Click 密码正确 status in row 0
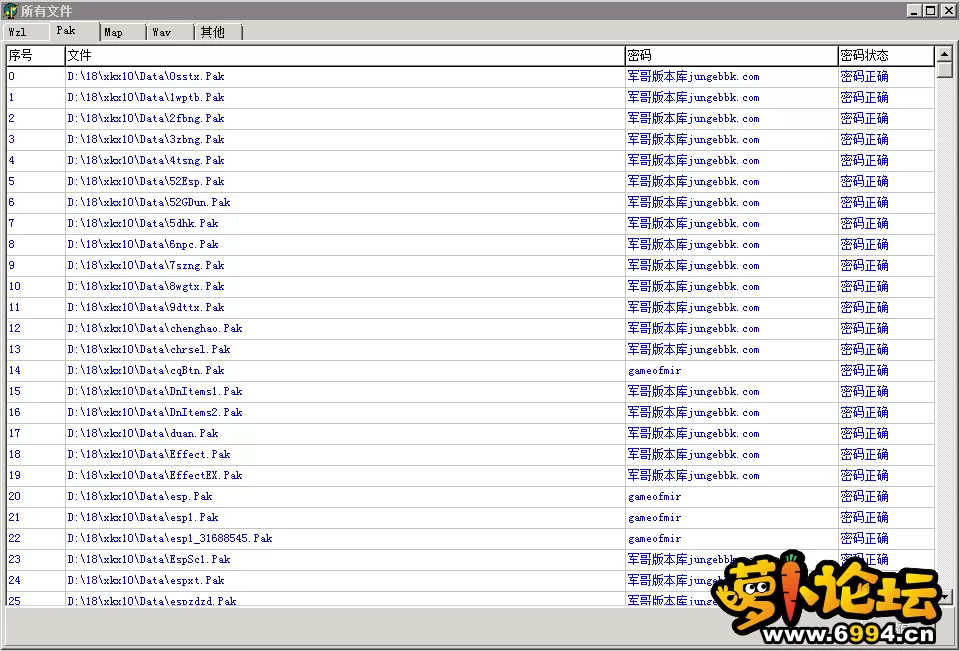The height and width of the screenshot is (651, 960). (864, 77)
